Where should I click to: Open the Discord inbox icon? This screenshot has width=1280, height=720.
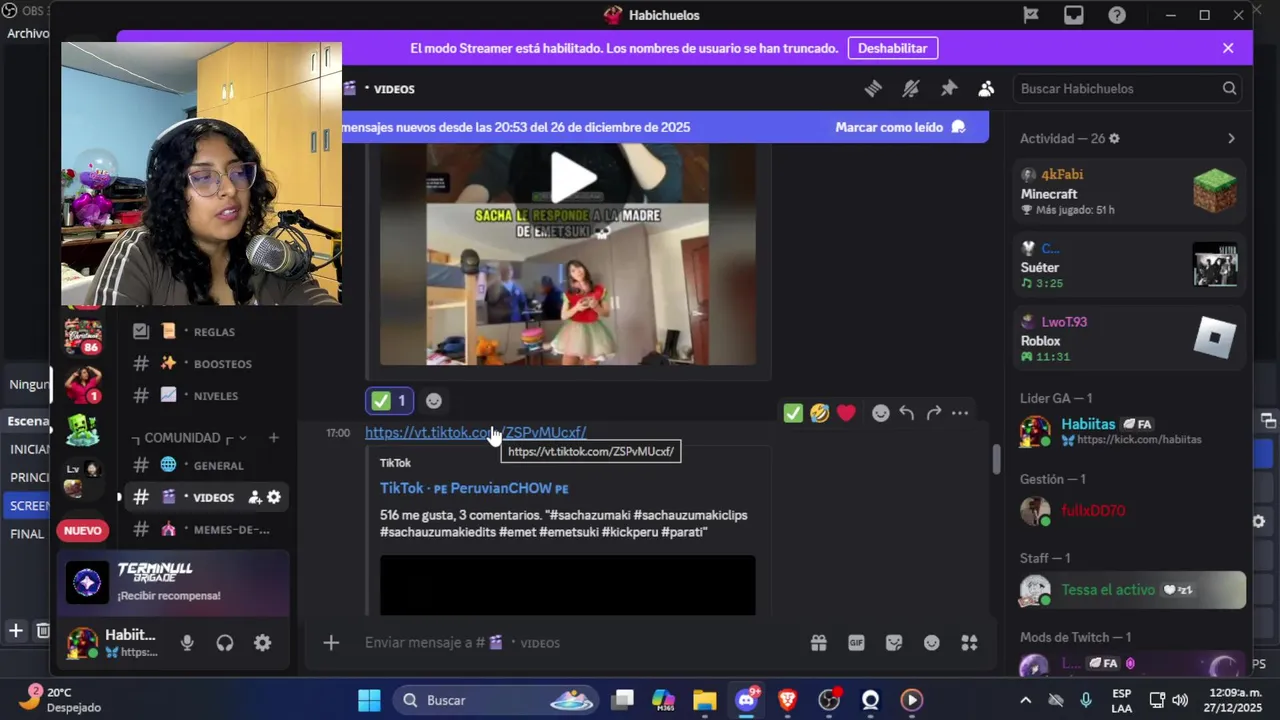1074,15
